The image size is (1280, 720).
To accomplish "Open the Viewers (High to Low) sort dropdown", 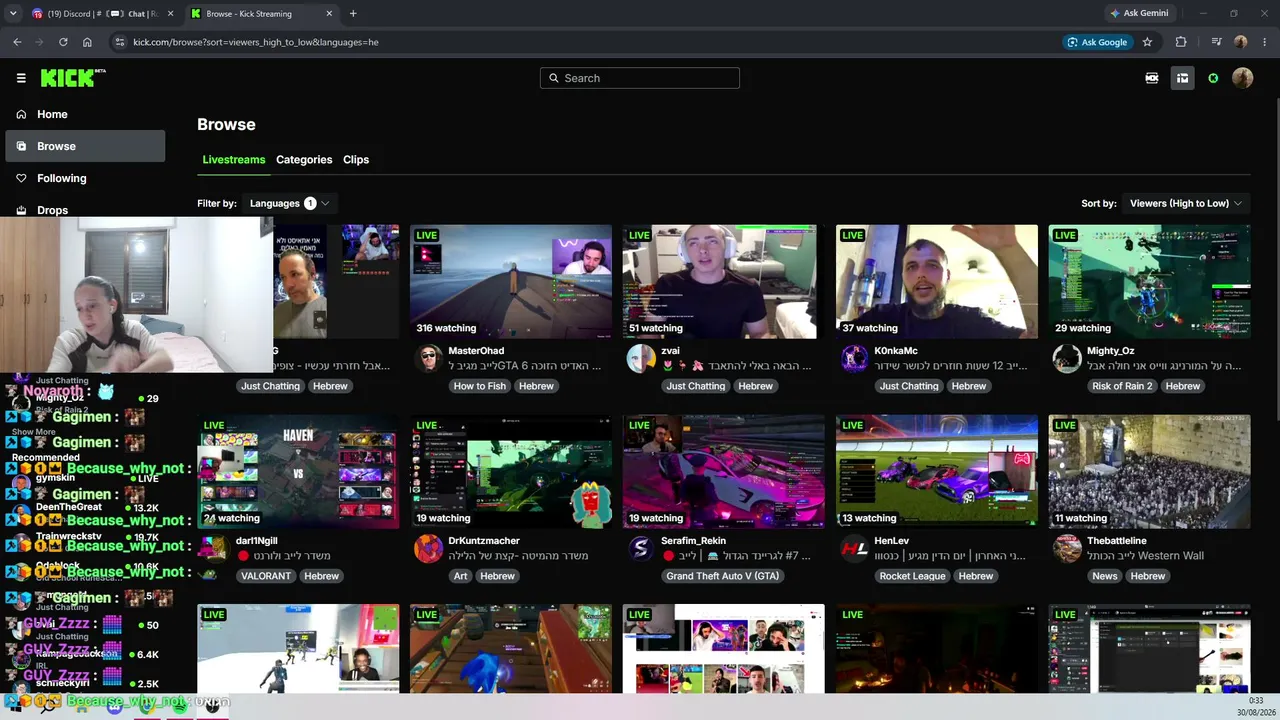I will point(1186,203).
